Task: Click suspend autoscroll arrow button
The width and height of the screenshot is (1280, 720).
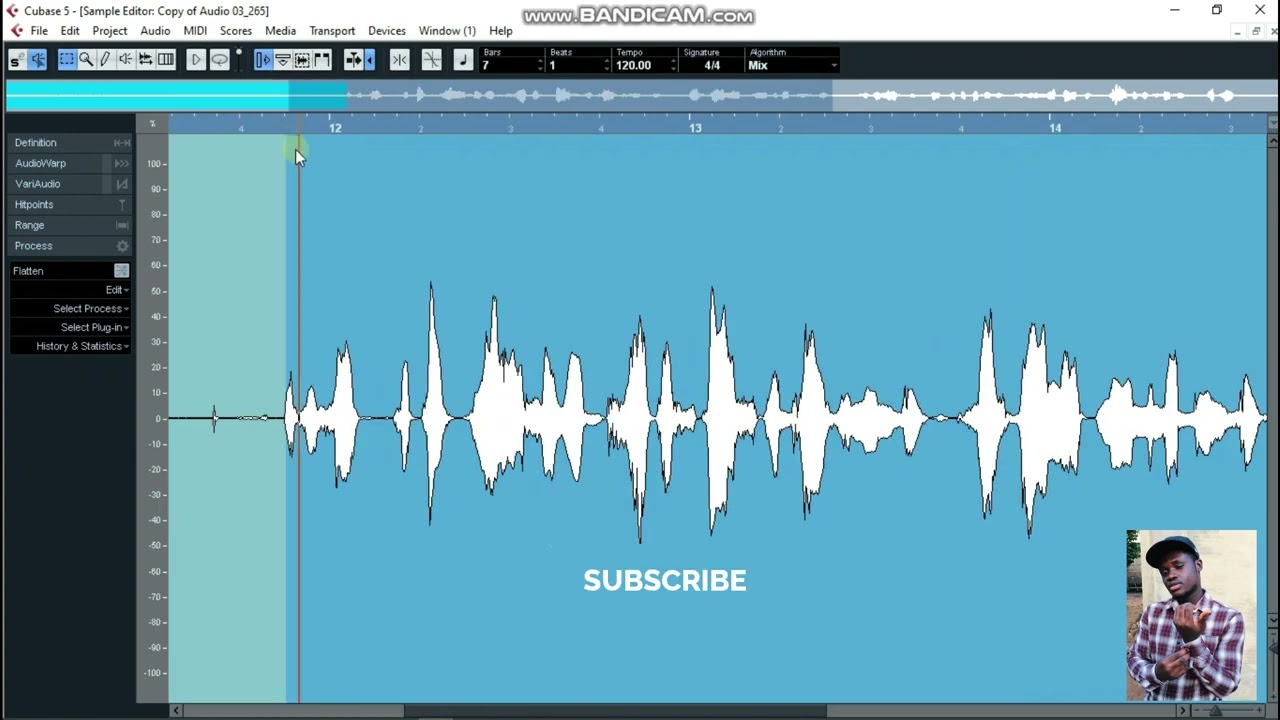Action: coord(370,60)
